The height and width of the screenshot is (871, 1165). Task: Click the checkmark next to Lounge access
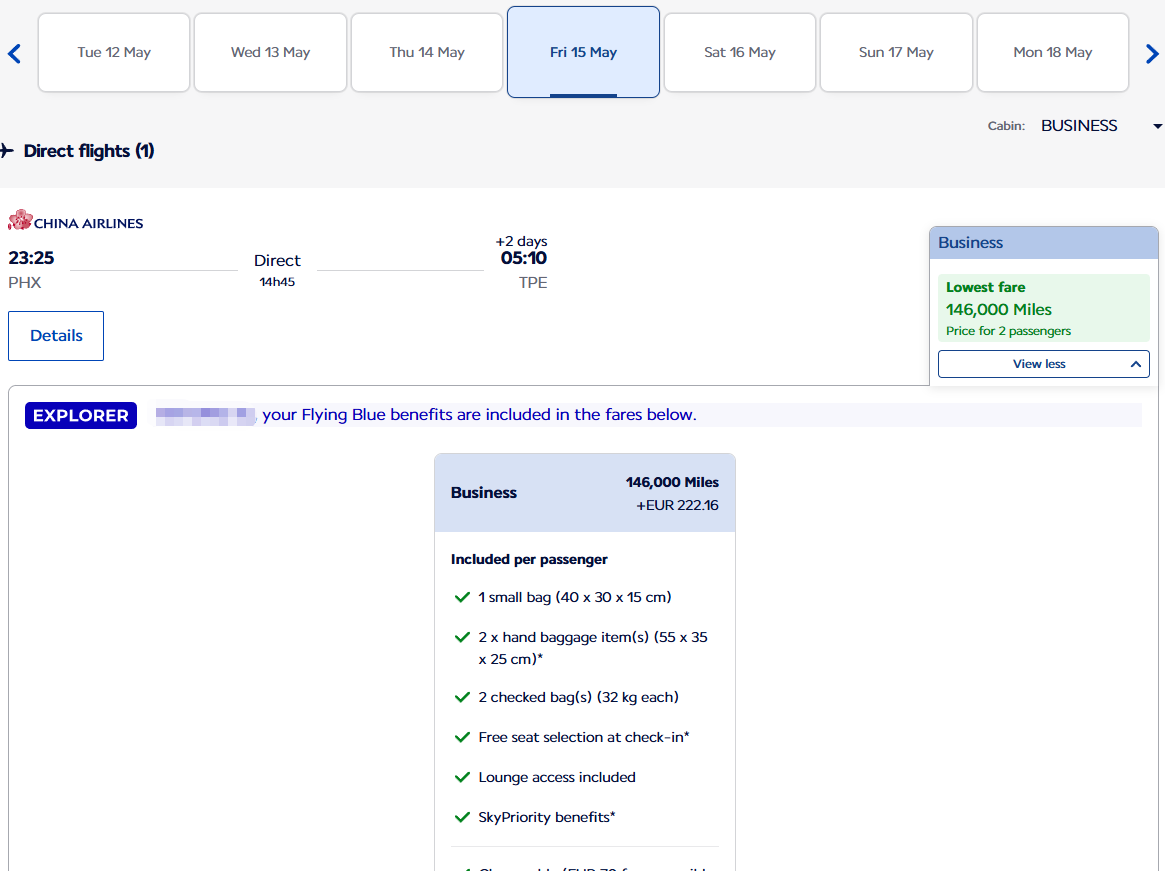pyautogui.click(x=462, y=777)
